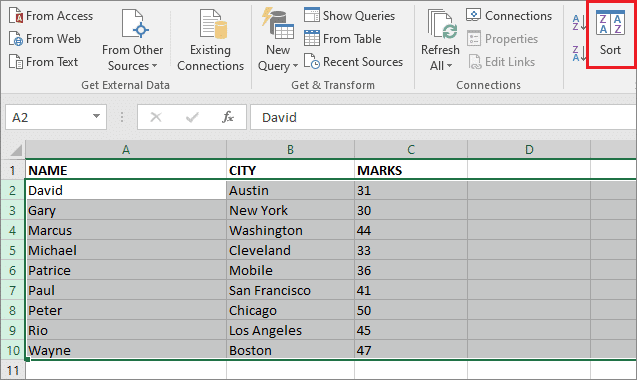Click the Properties button
Viewport: 637px width, 380px height.
point(503,39)
